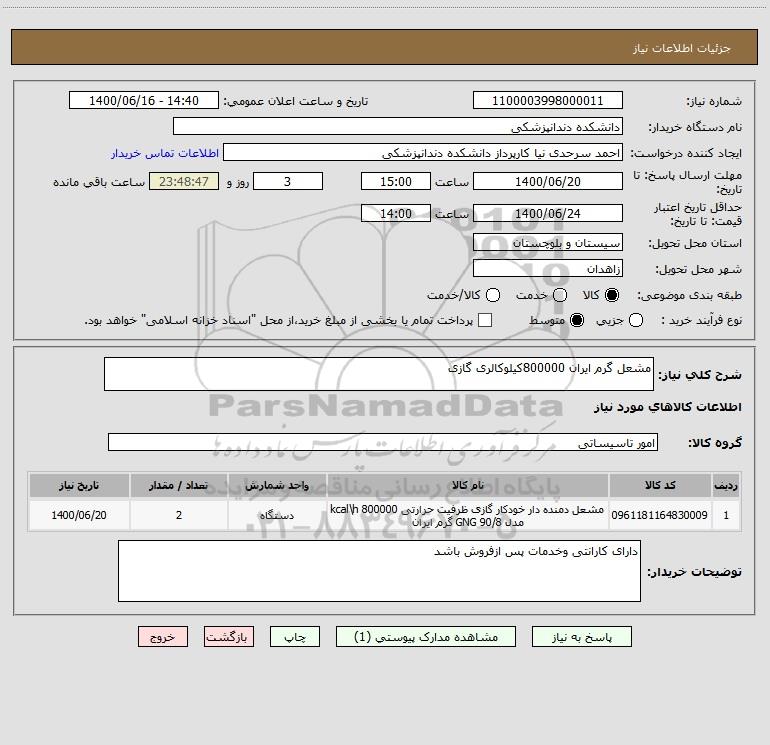This screenshot has width=770, height=745.
Task: Click the row number 1 cell
Action: tap(726, 515)
